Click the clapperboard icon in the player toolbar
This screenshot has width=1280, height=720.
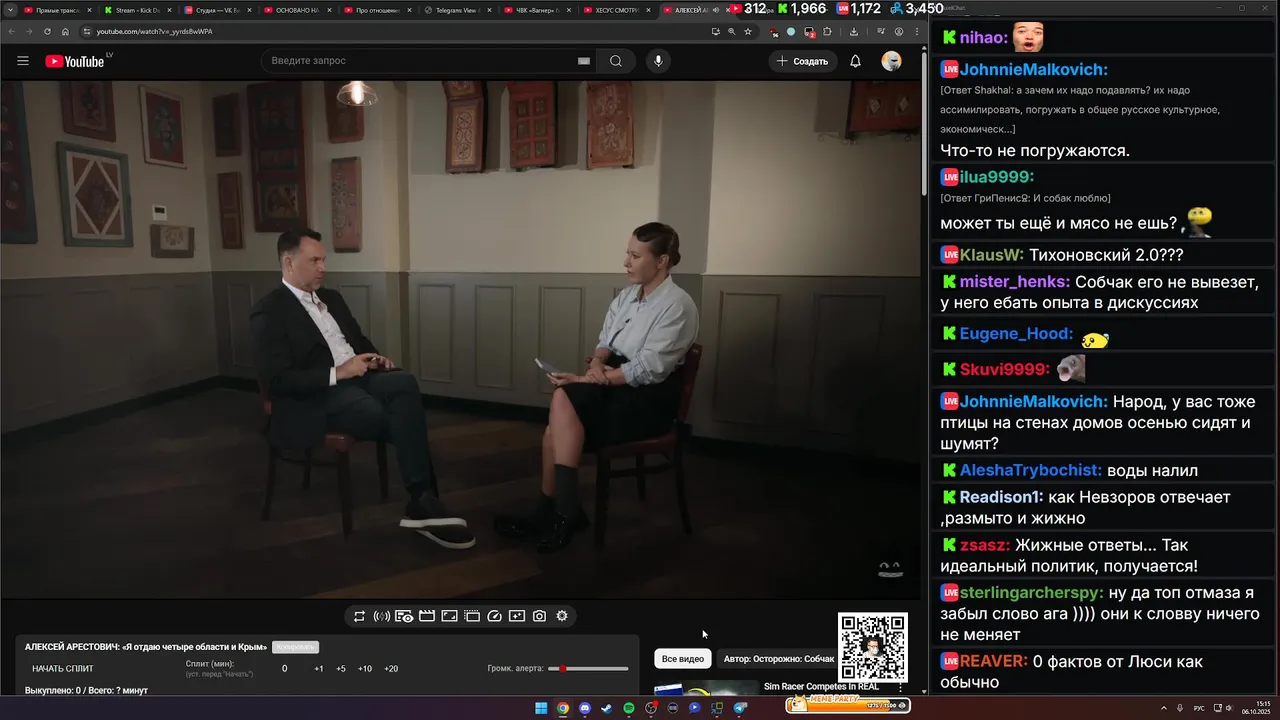tap(427, 616)
